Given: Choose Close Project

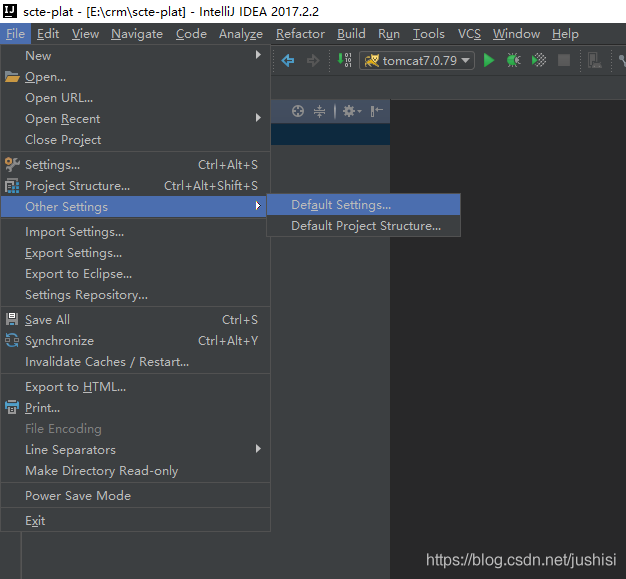Looking at the screenshot, I should tap(135, 140).
